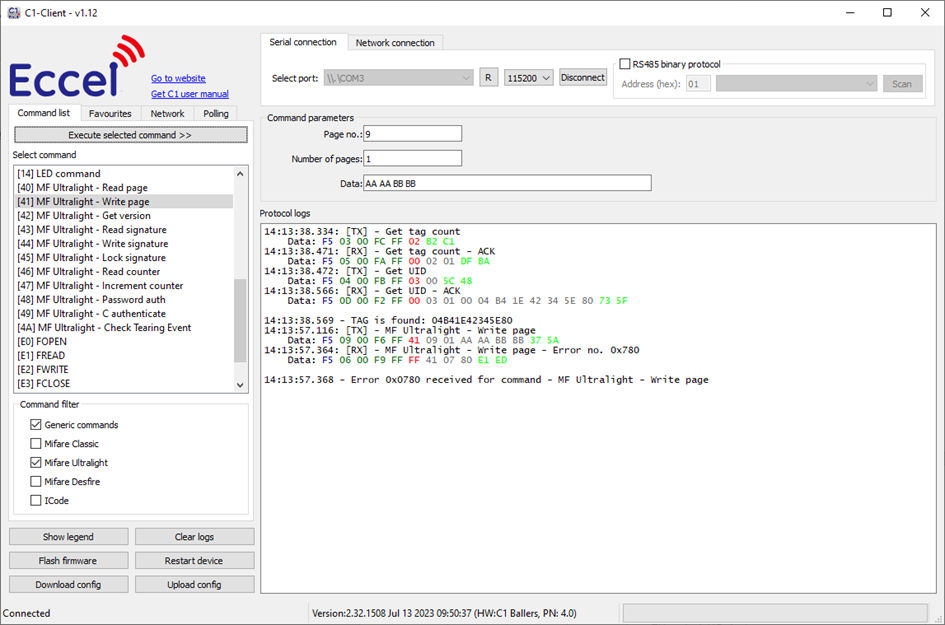Switch to the Polling tab
The image size is (945, 625).
click(216, 114)
